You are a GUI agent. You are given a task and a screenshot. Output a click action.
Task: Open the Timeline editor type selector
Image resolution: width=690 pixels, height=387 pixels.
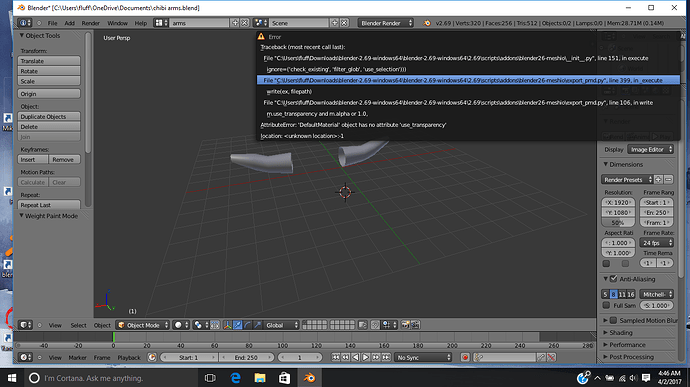click(x=26, y=357)
